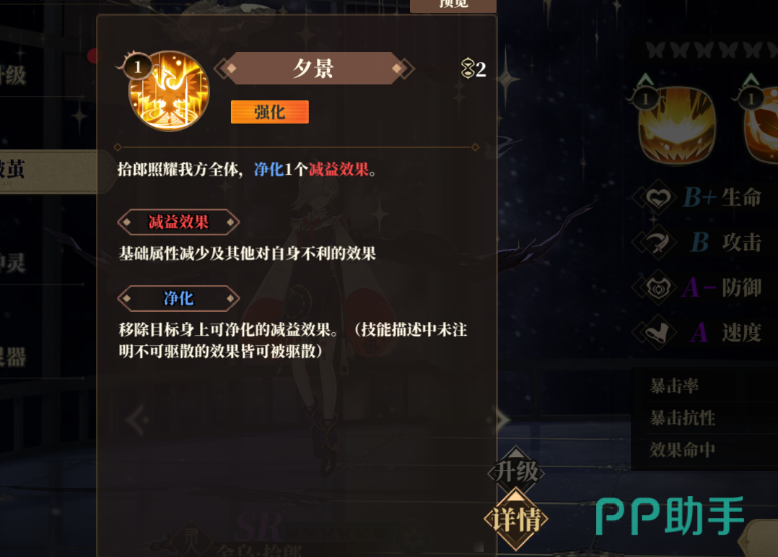Open the 详情 diamond tab
Viewport: 778px width, 557px height.
point(516,519)
